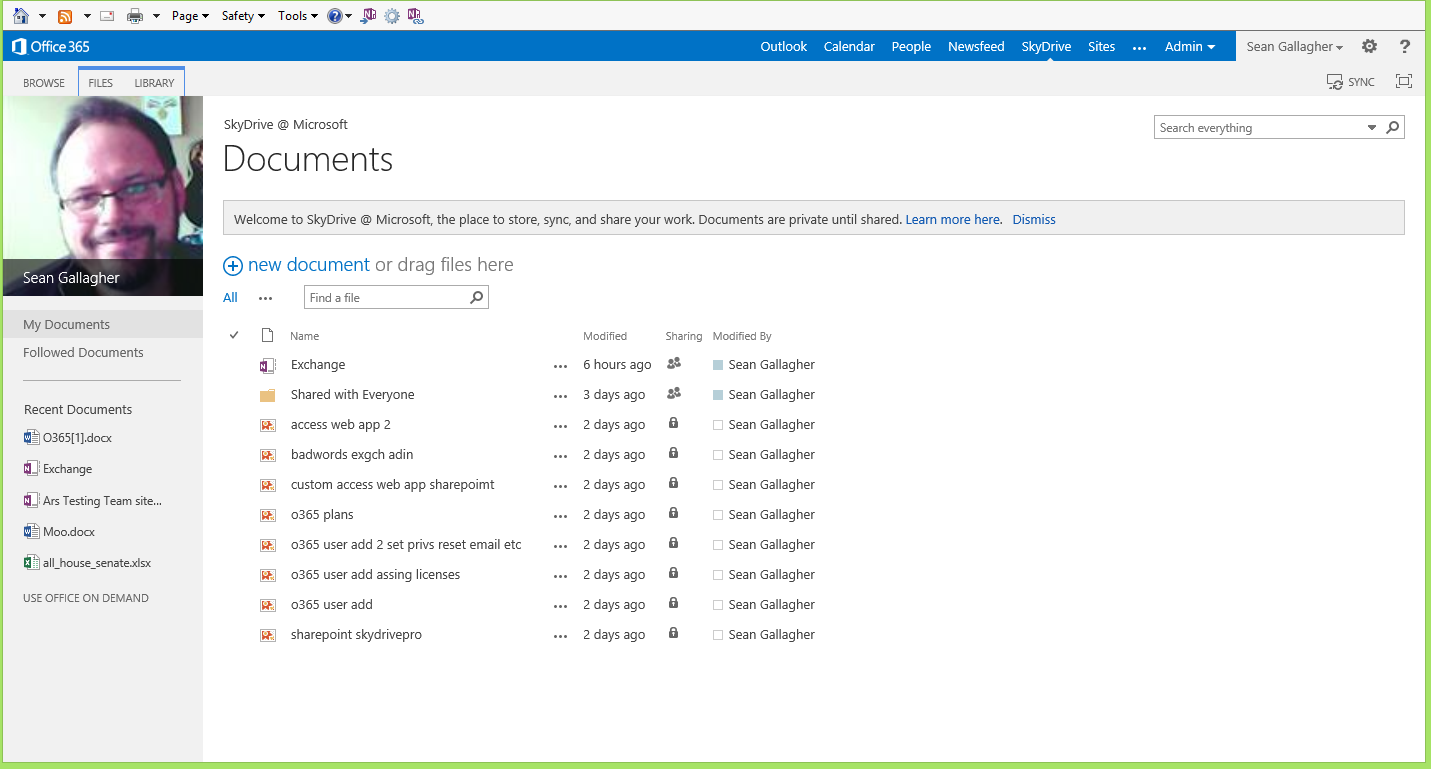1431x769 pixels.
Task: Toggle the focus on content icon
Action: tap(1404, 82)
